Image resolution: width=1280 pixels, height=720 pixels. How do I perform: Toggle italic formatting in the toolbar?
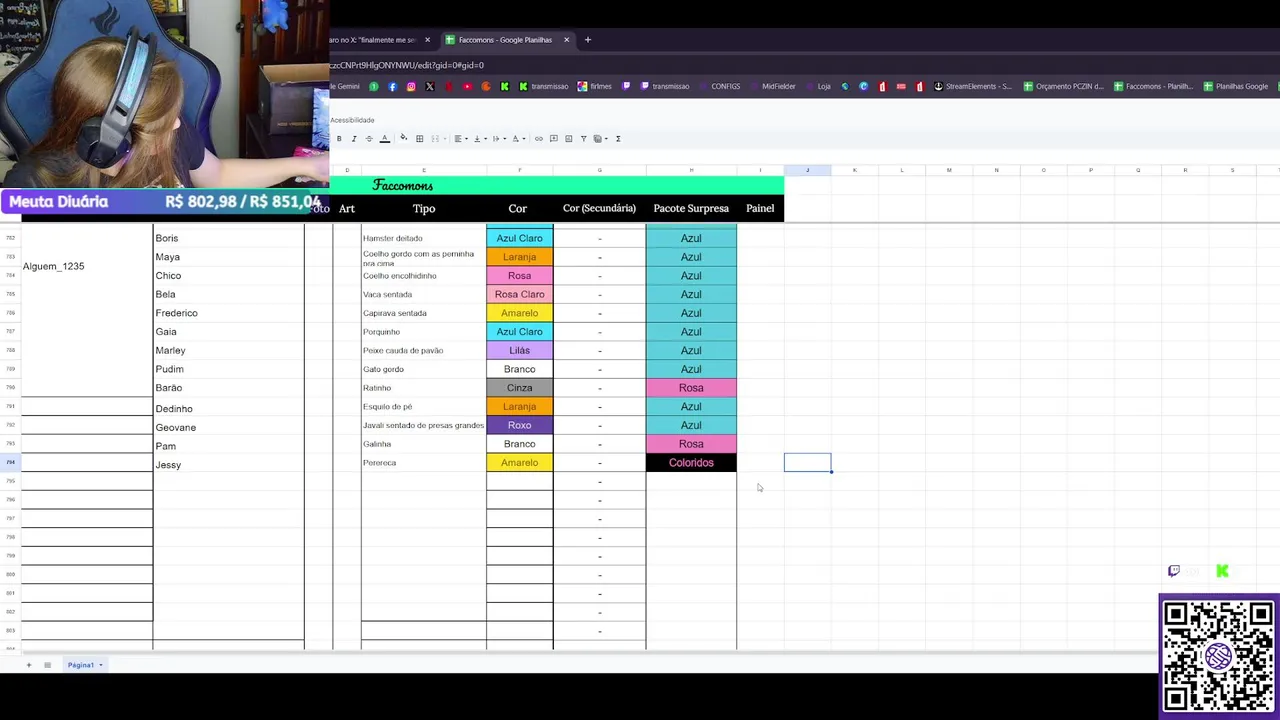354,139
